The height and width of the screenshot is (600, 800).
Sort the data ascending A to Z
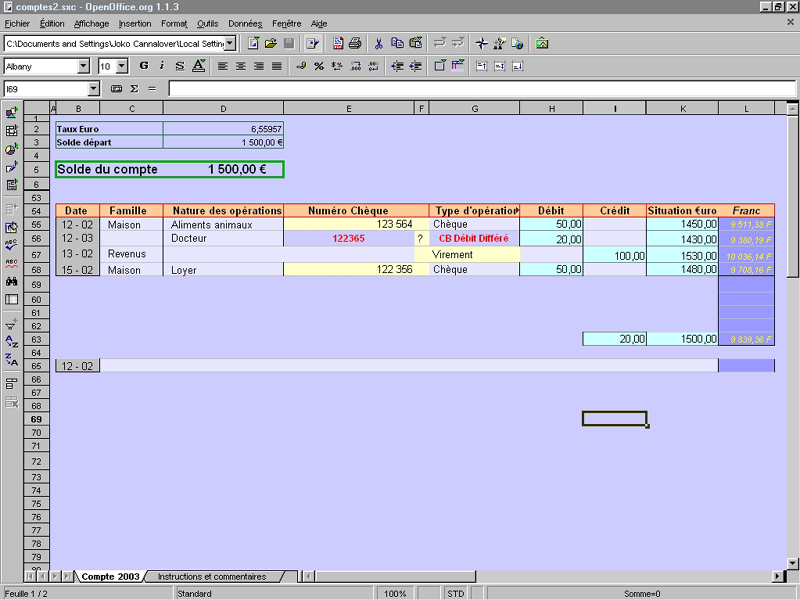pyautogui.click(x=12, y=341)
